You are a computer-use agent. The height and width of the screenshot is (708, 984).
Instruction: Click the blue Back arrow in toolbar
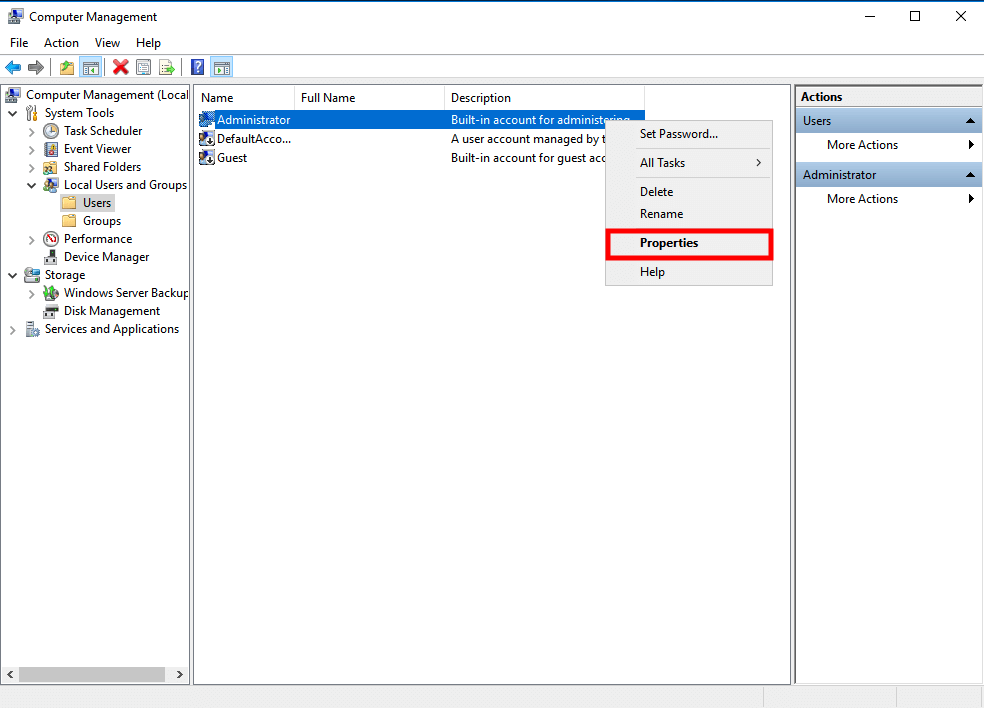[x=13, y=67]
